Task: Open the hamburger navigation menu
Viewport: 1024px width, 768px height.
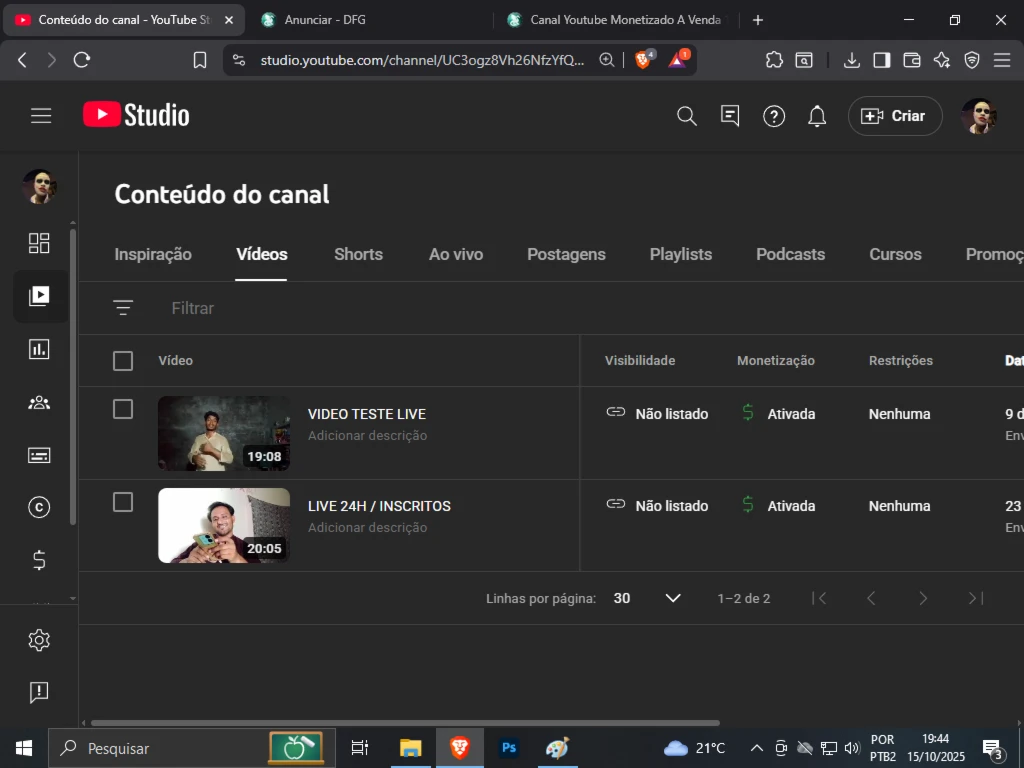Action: pyautogui.click(x=41, y=116)
